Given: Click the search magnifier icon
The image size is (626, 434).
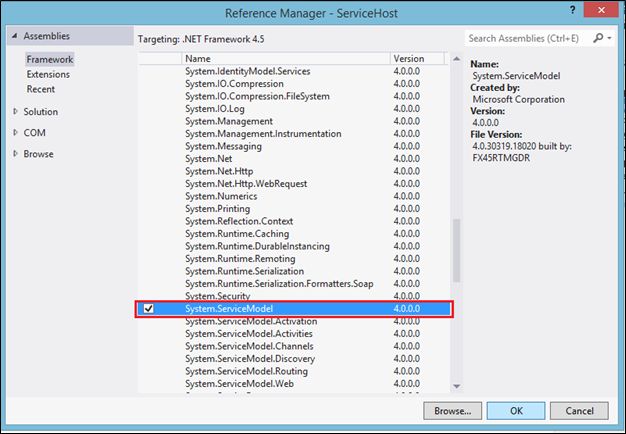Looking at the screenshot, I should pyautogui.click(x=597, y=38).
